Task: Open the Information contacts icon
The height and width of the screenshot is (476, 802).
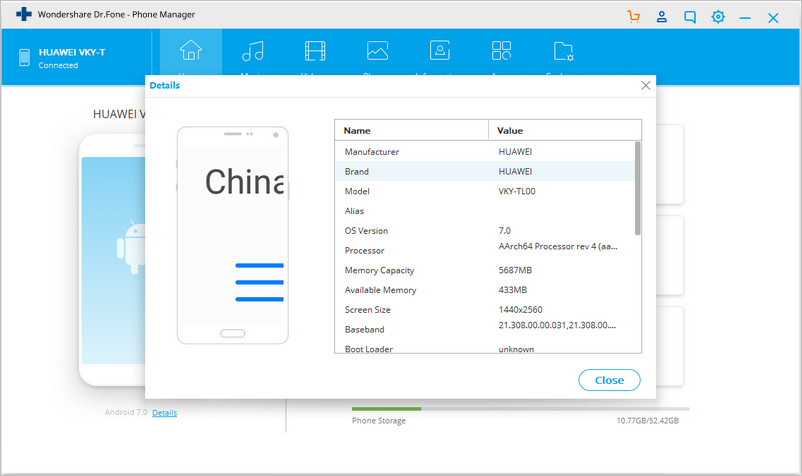Action: click(x=440, y=51)
